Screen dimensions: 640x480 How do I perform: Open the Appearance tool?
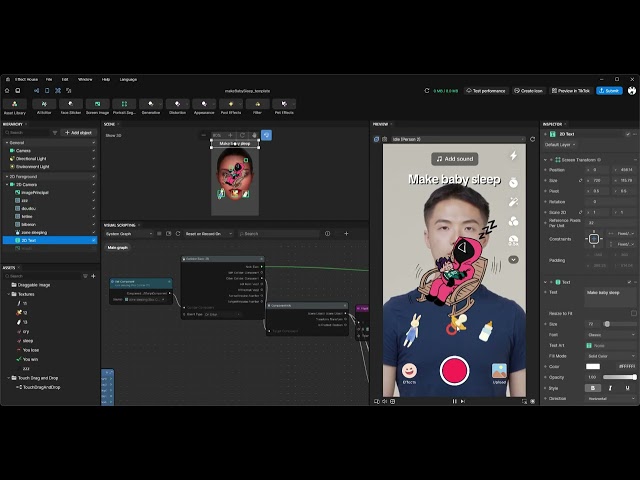(x=204, y=107)
